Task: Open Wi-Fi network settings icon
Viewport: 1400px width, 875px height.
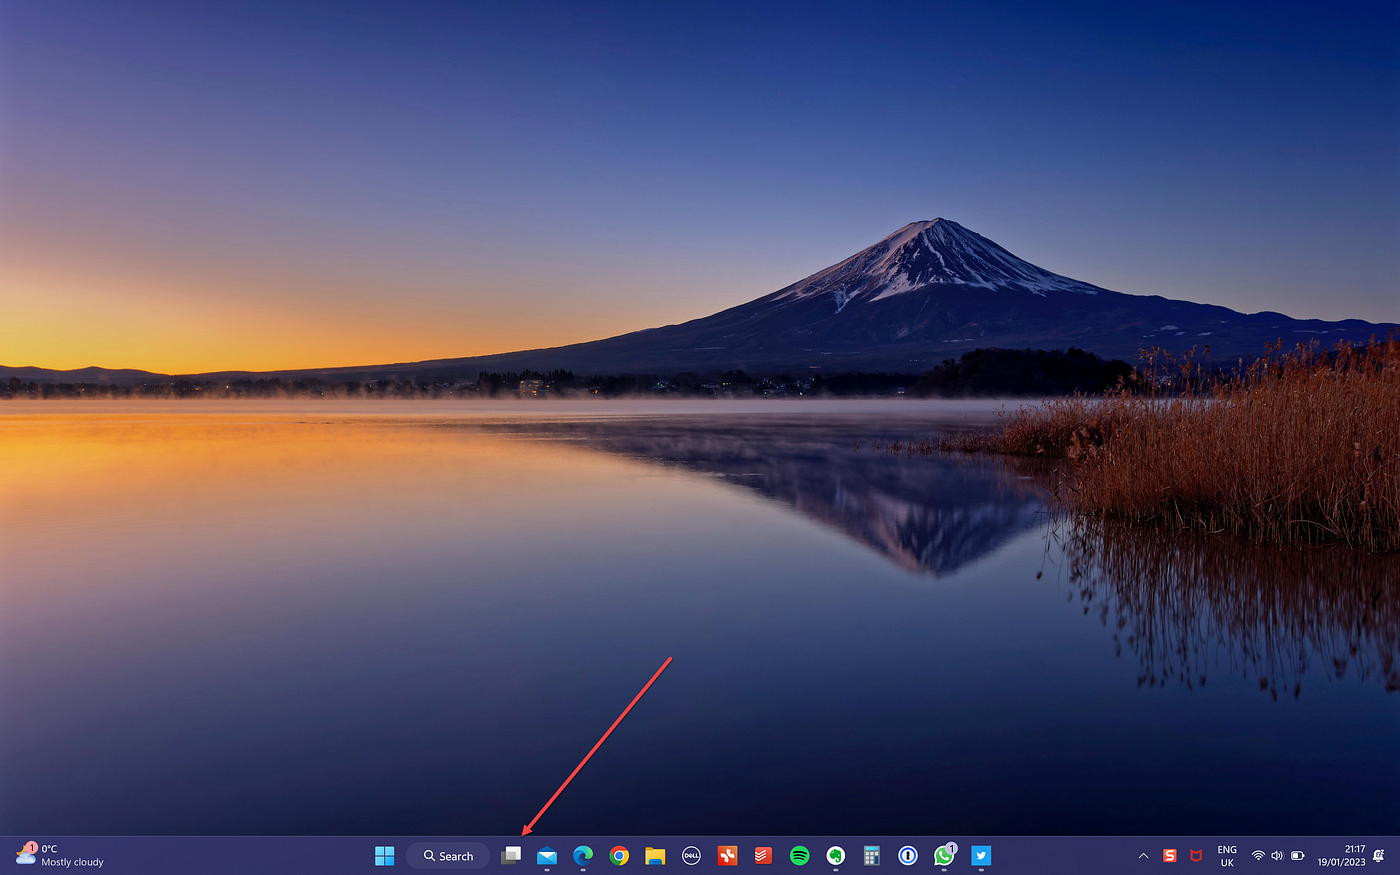Action: coord(1258,856)
